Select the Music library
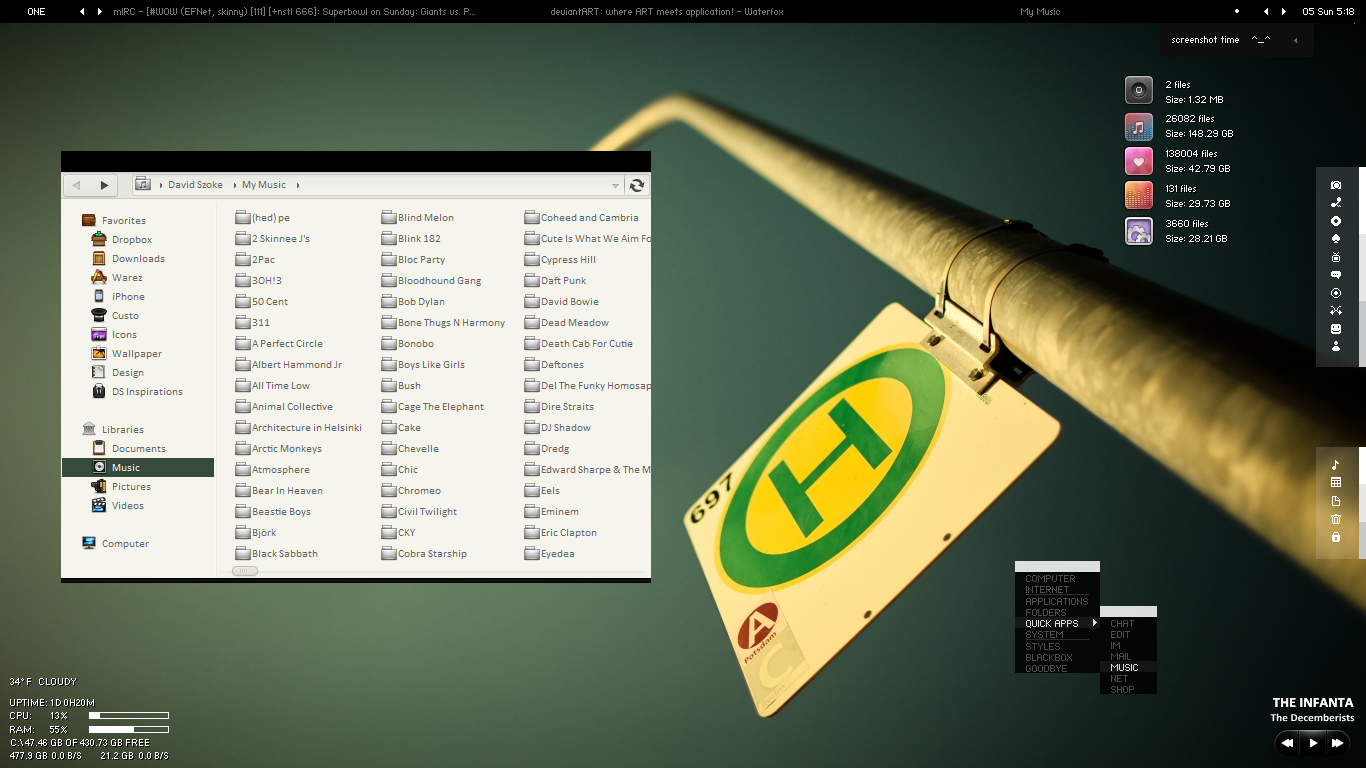This screenshot has height=768, width=1366. (138, 468)
